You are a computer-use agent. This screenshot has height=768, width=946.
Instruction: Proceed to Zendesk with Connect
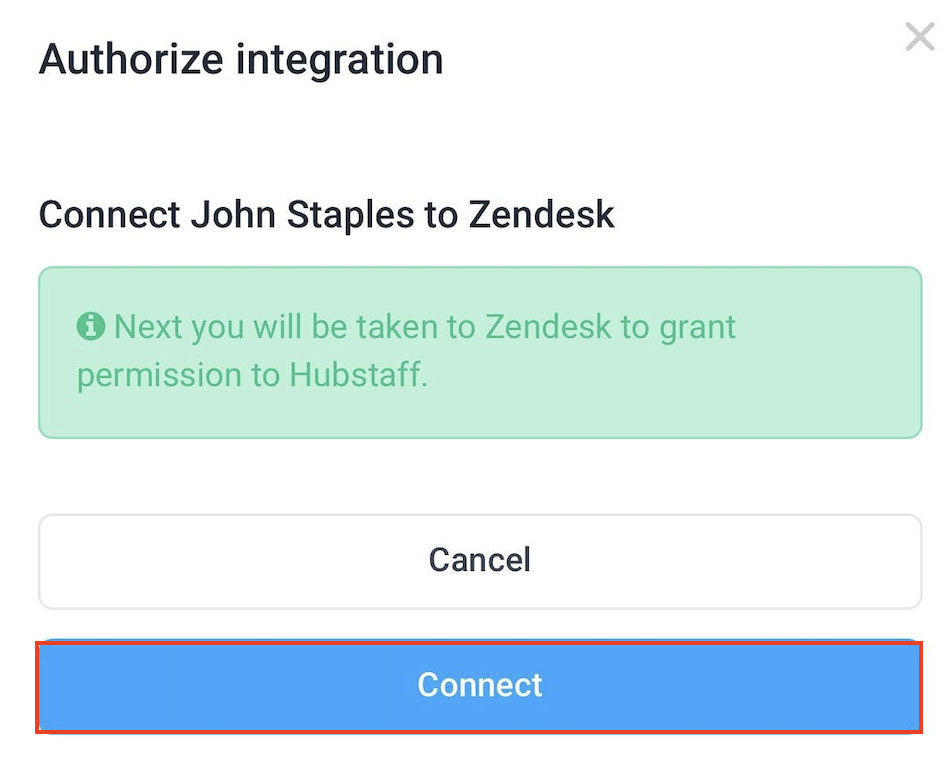(x=480, y=687)
